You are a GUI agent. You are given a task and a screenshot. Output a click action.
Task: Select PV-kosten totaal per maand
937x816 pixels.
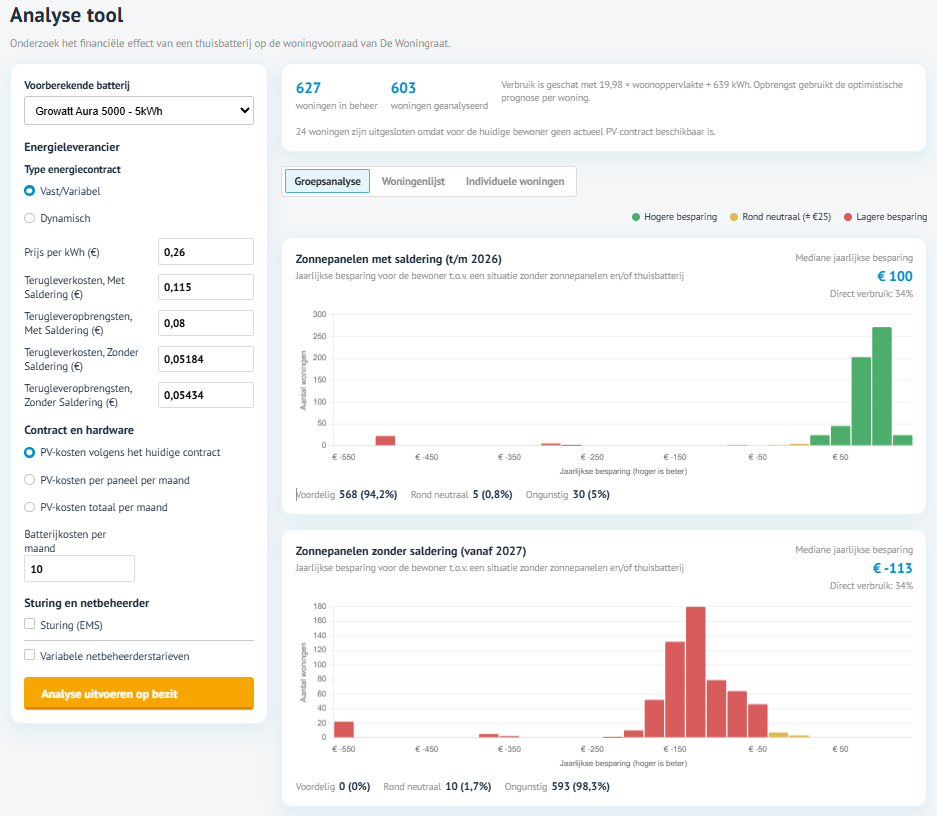(29, 507)
